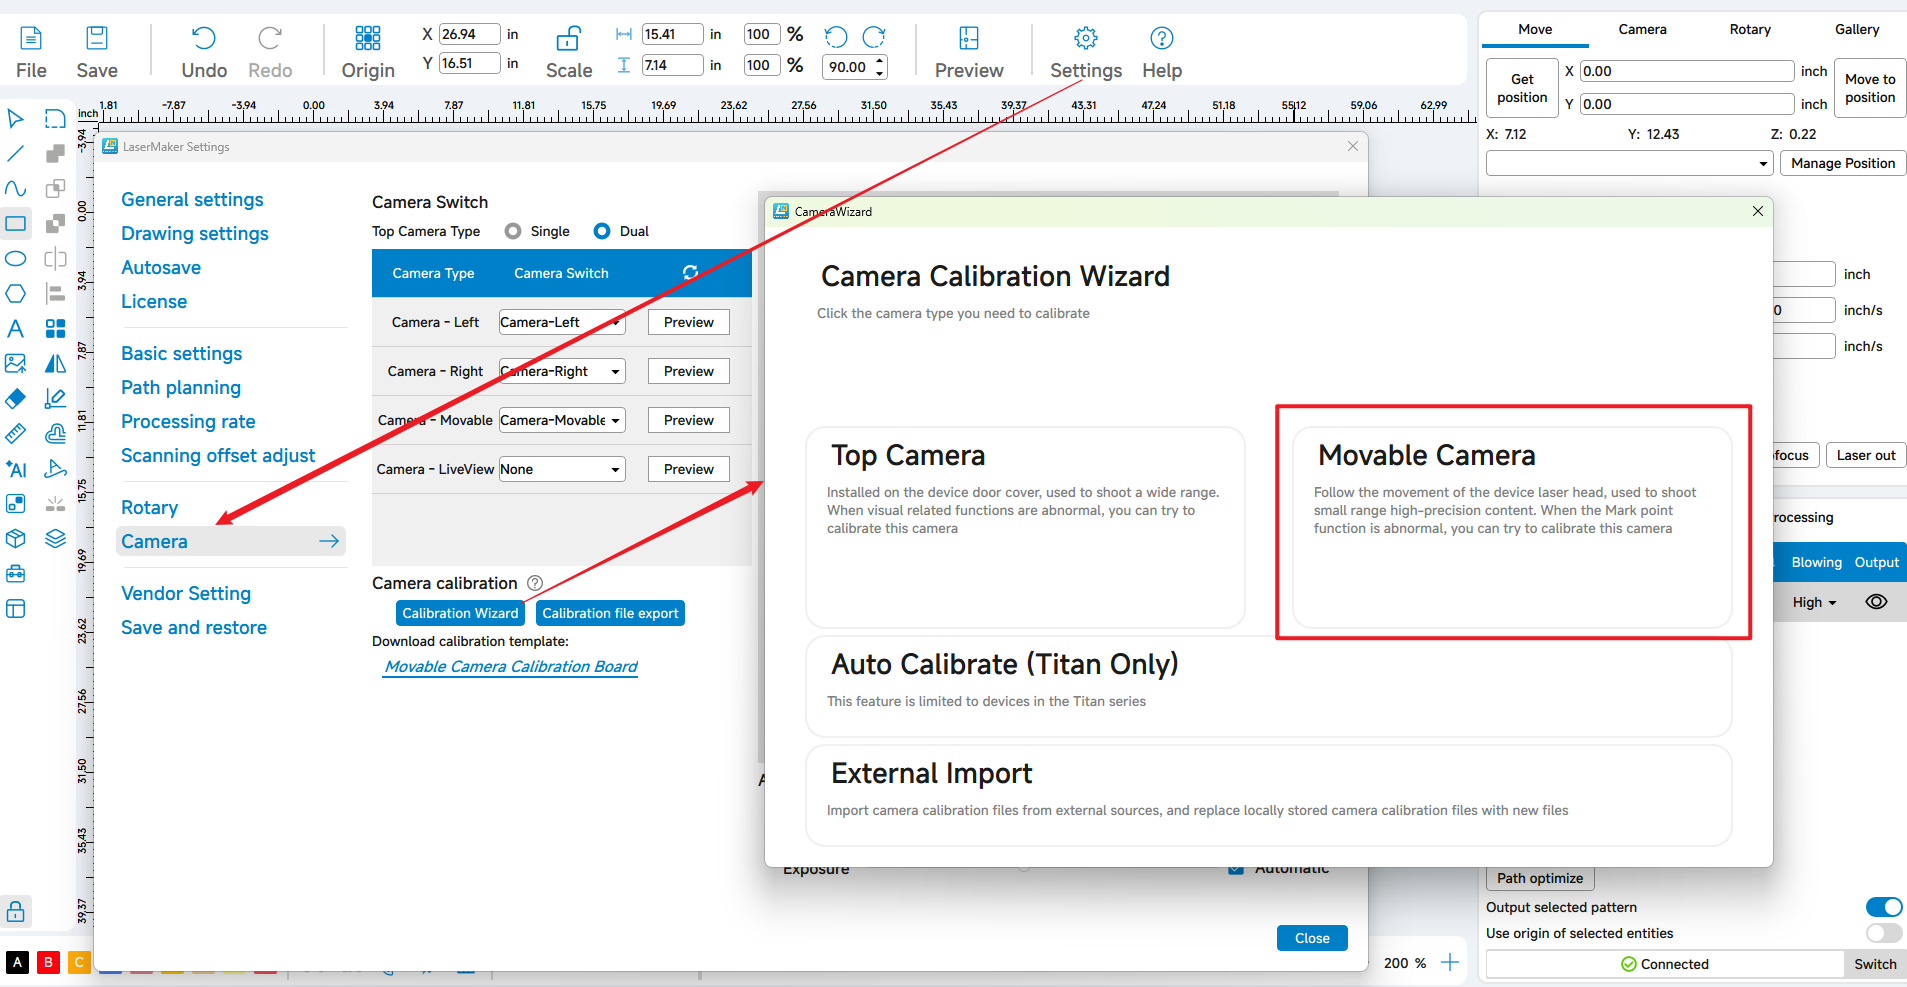Click the toolbox icon in left sidebar
The height and width of the screenshot is (987, 1907).
[x=16, y=574]
